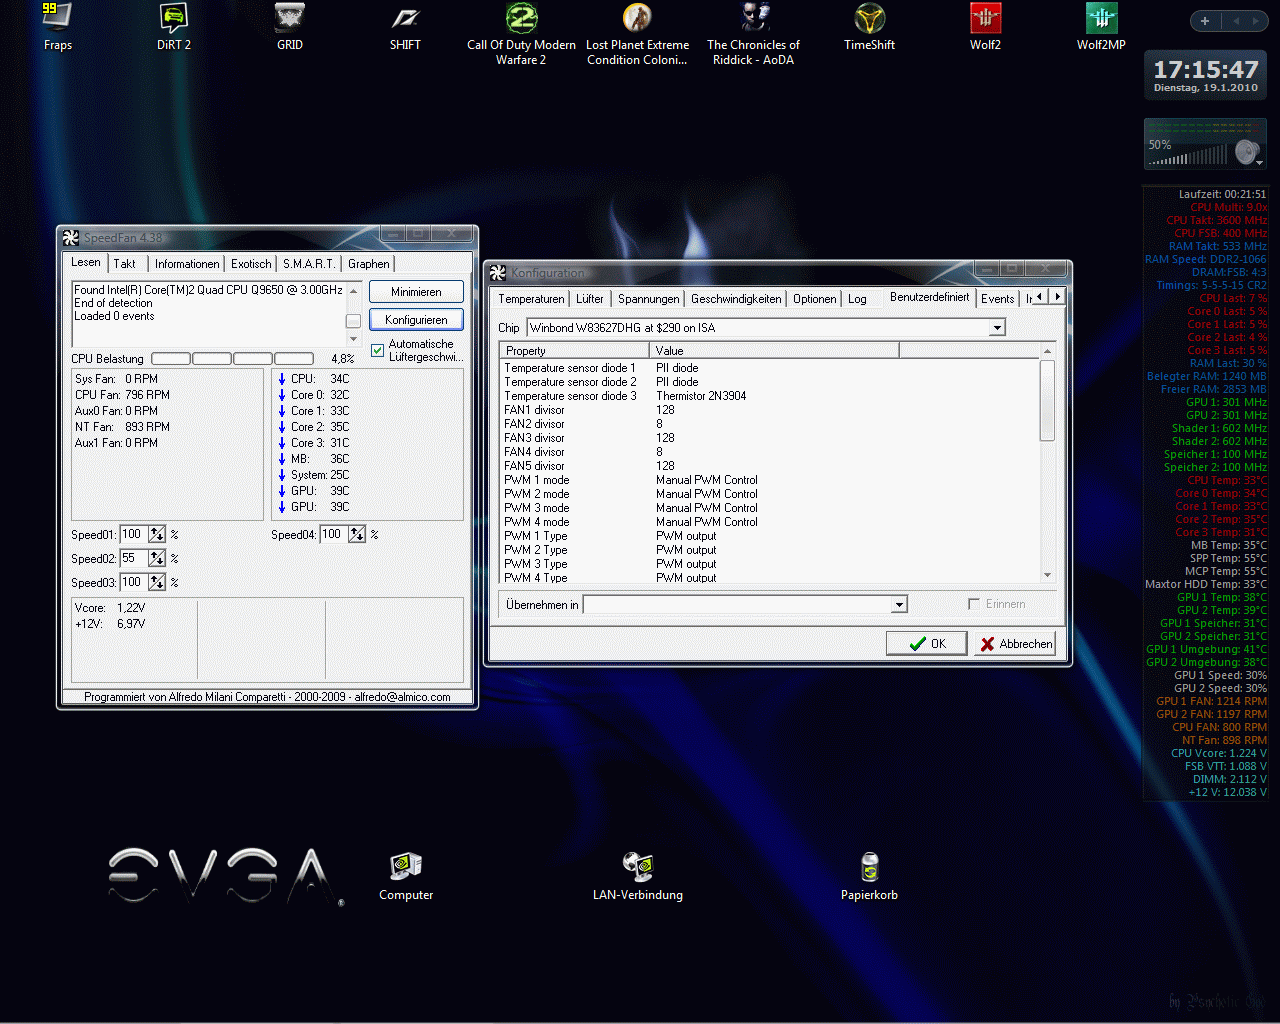Click the Value column header
The image size is (1280, 1024).
(x=775, y=351)
